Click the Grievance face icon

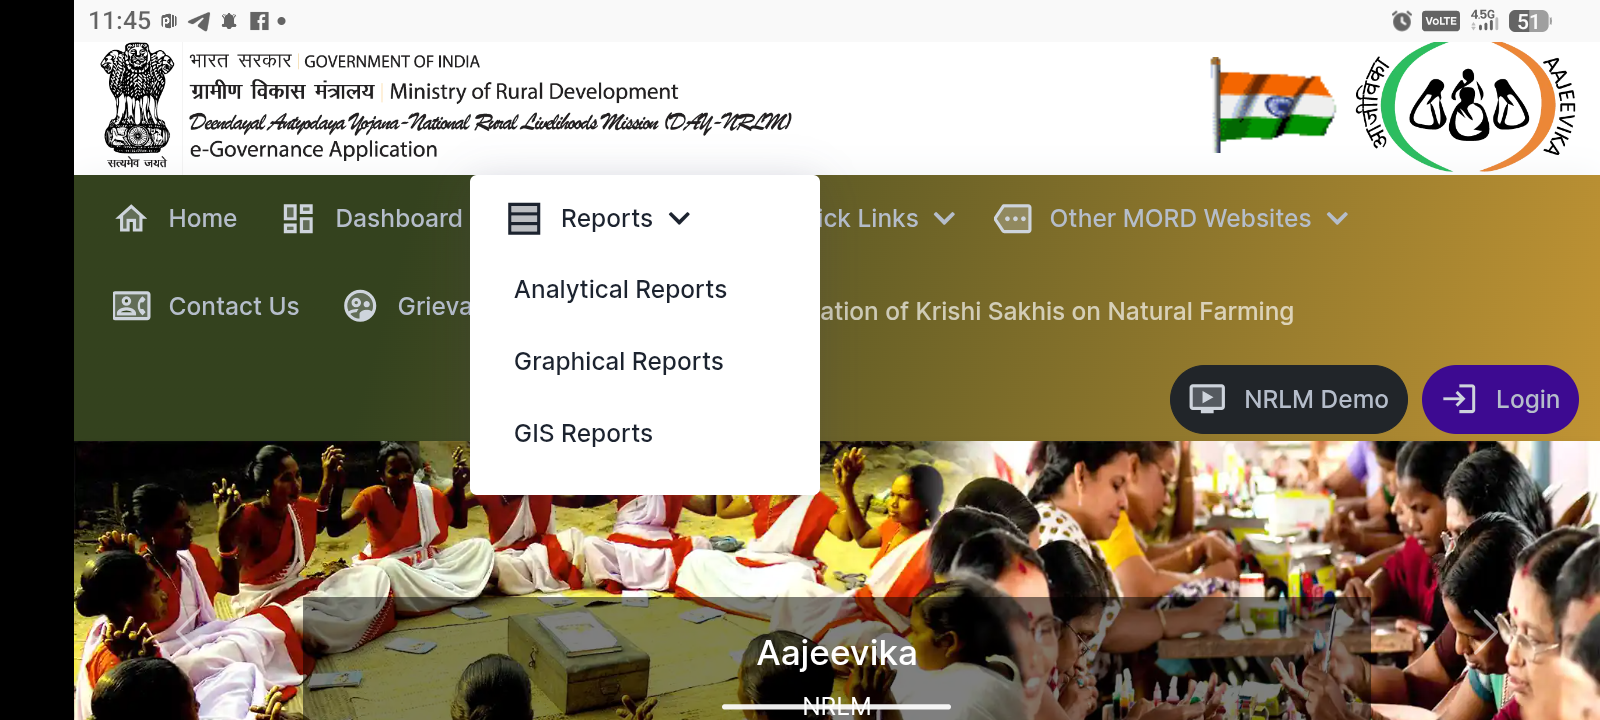(x=360, y=306)
